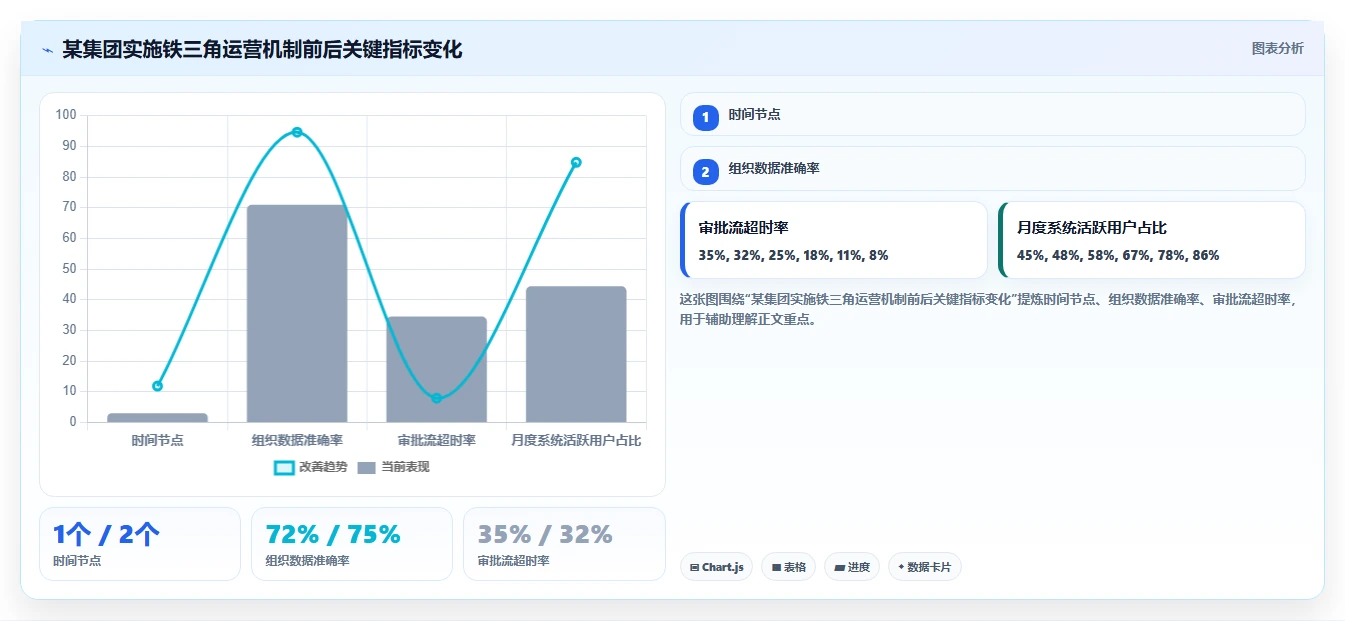The image size is (1345, 621).
Task: Click the trend line point above 时间节点 bar
Action: coord(157,386)
